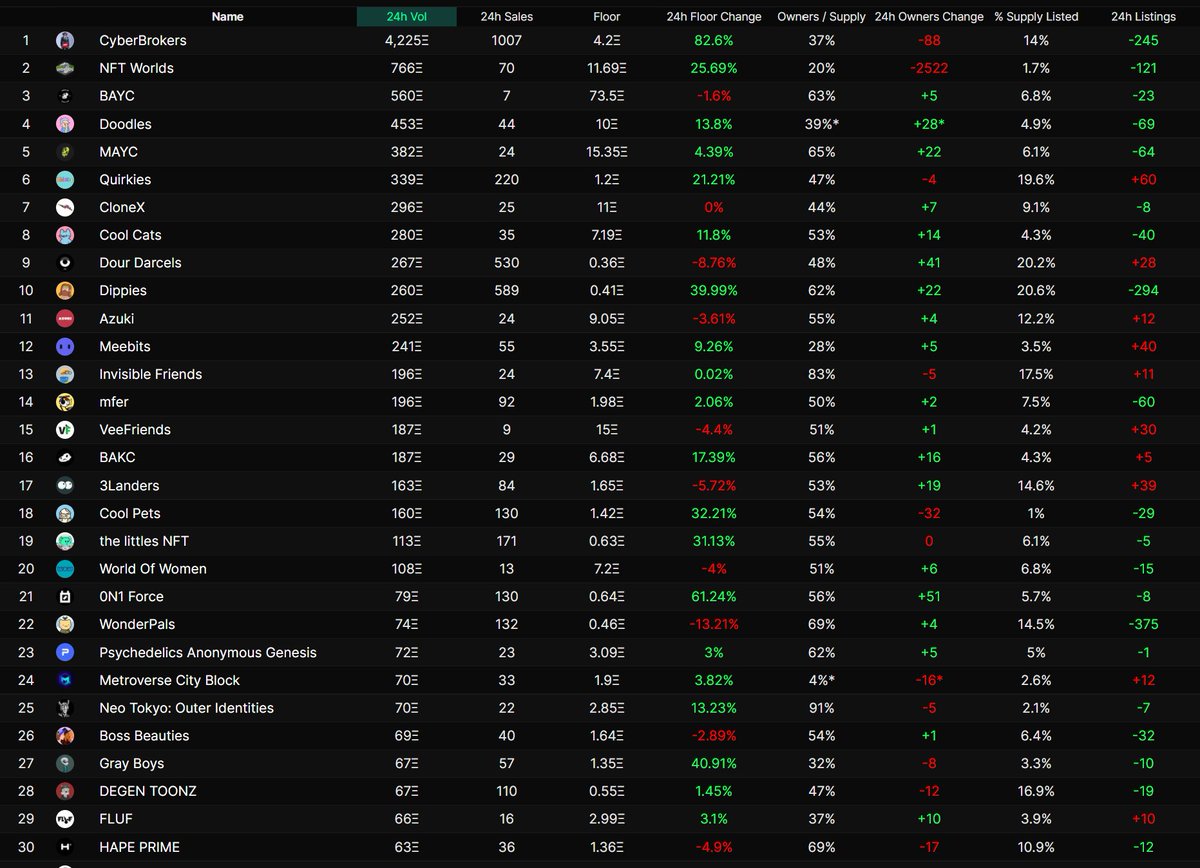The width and height of the screenshot is (1200, 868).
Task: Sort by the 24h Owners Change header
Action: [929, 16]
